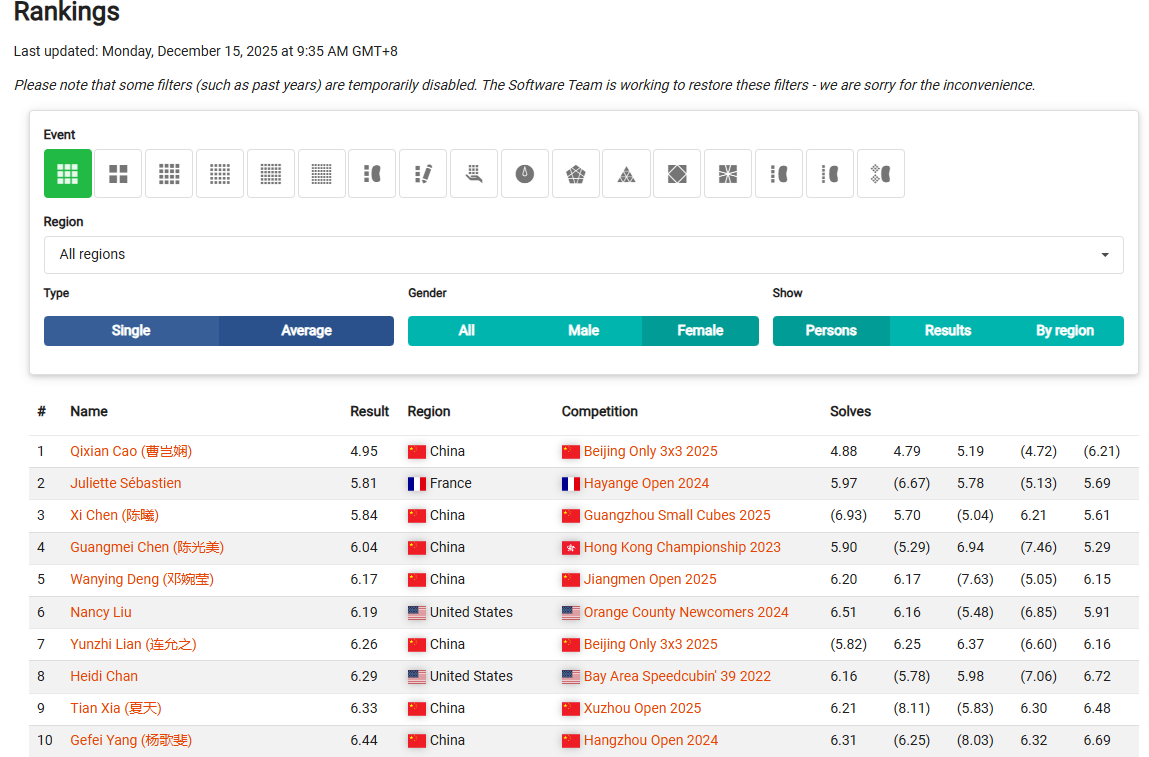The width and height of the screenshot is (1149, 757).
Task: Set gender filter to Female
Action: (701, 331)
